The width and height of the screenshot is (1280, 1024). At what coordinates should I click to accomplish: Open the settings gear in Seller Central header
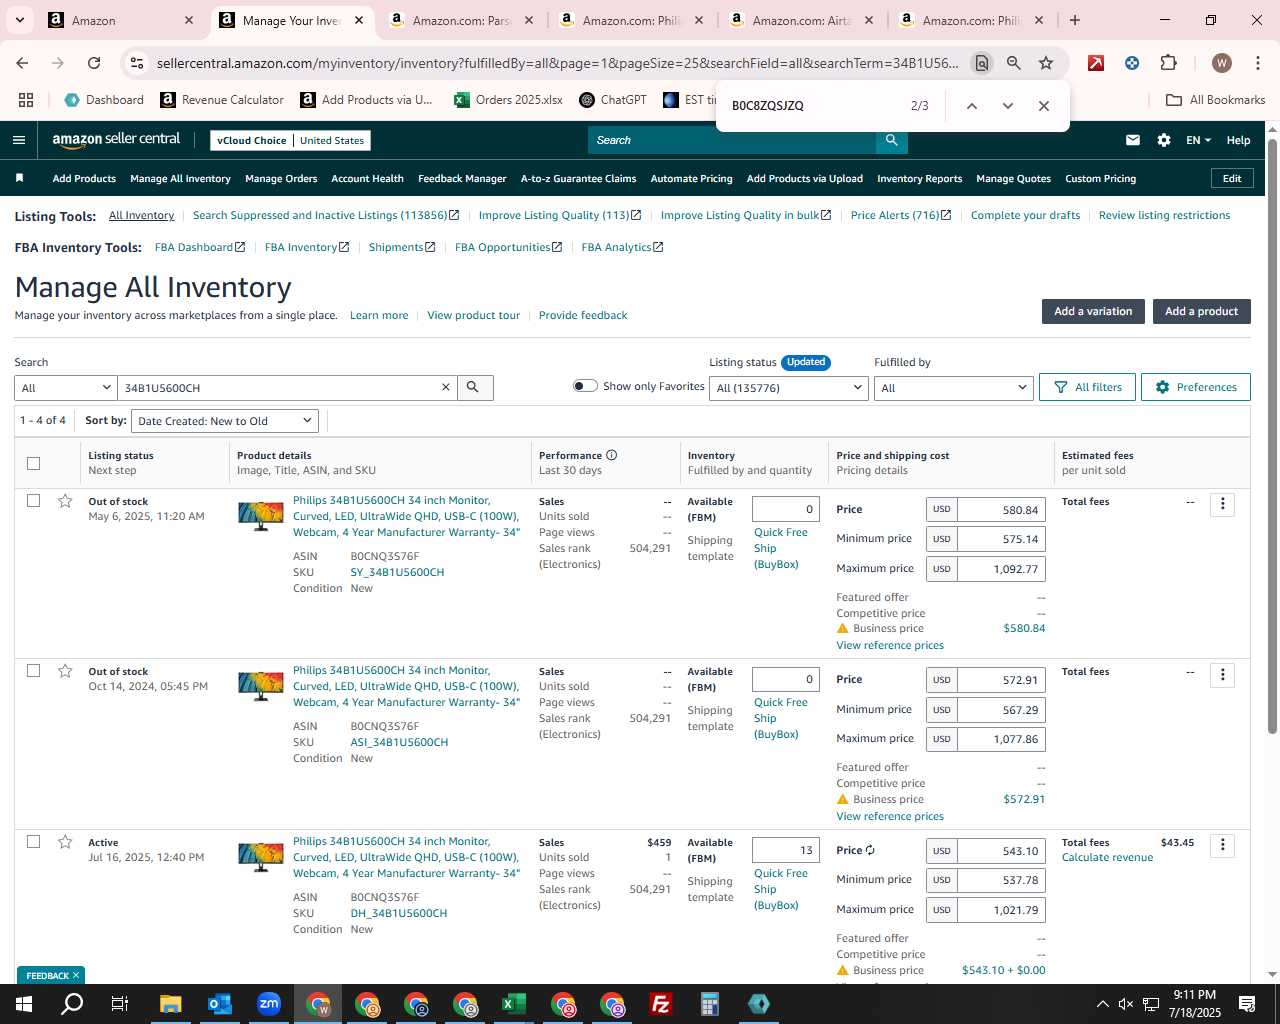[1164, 140]
